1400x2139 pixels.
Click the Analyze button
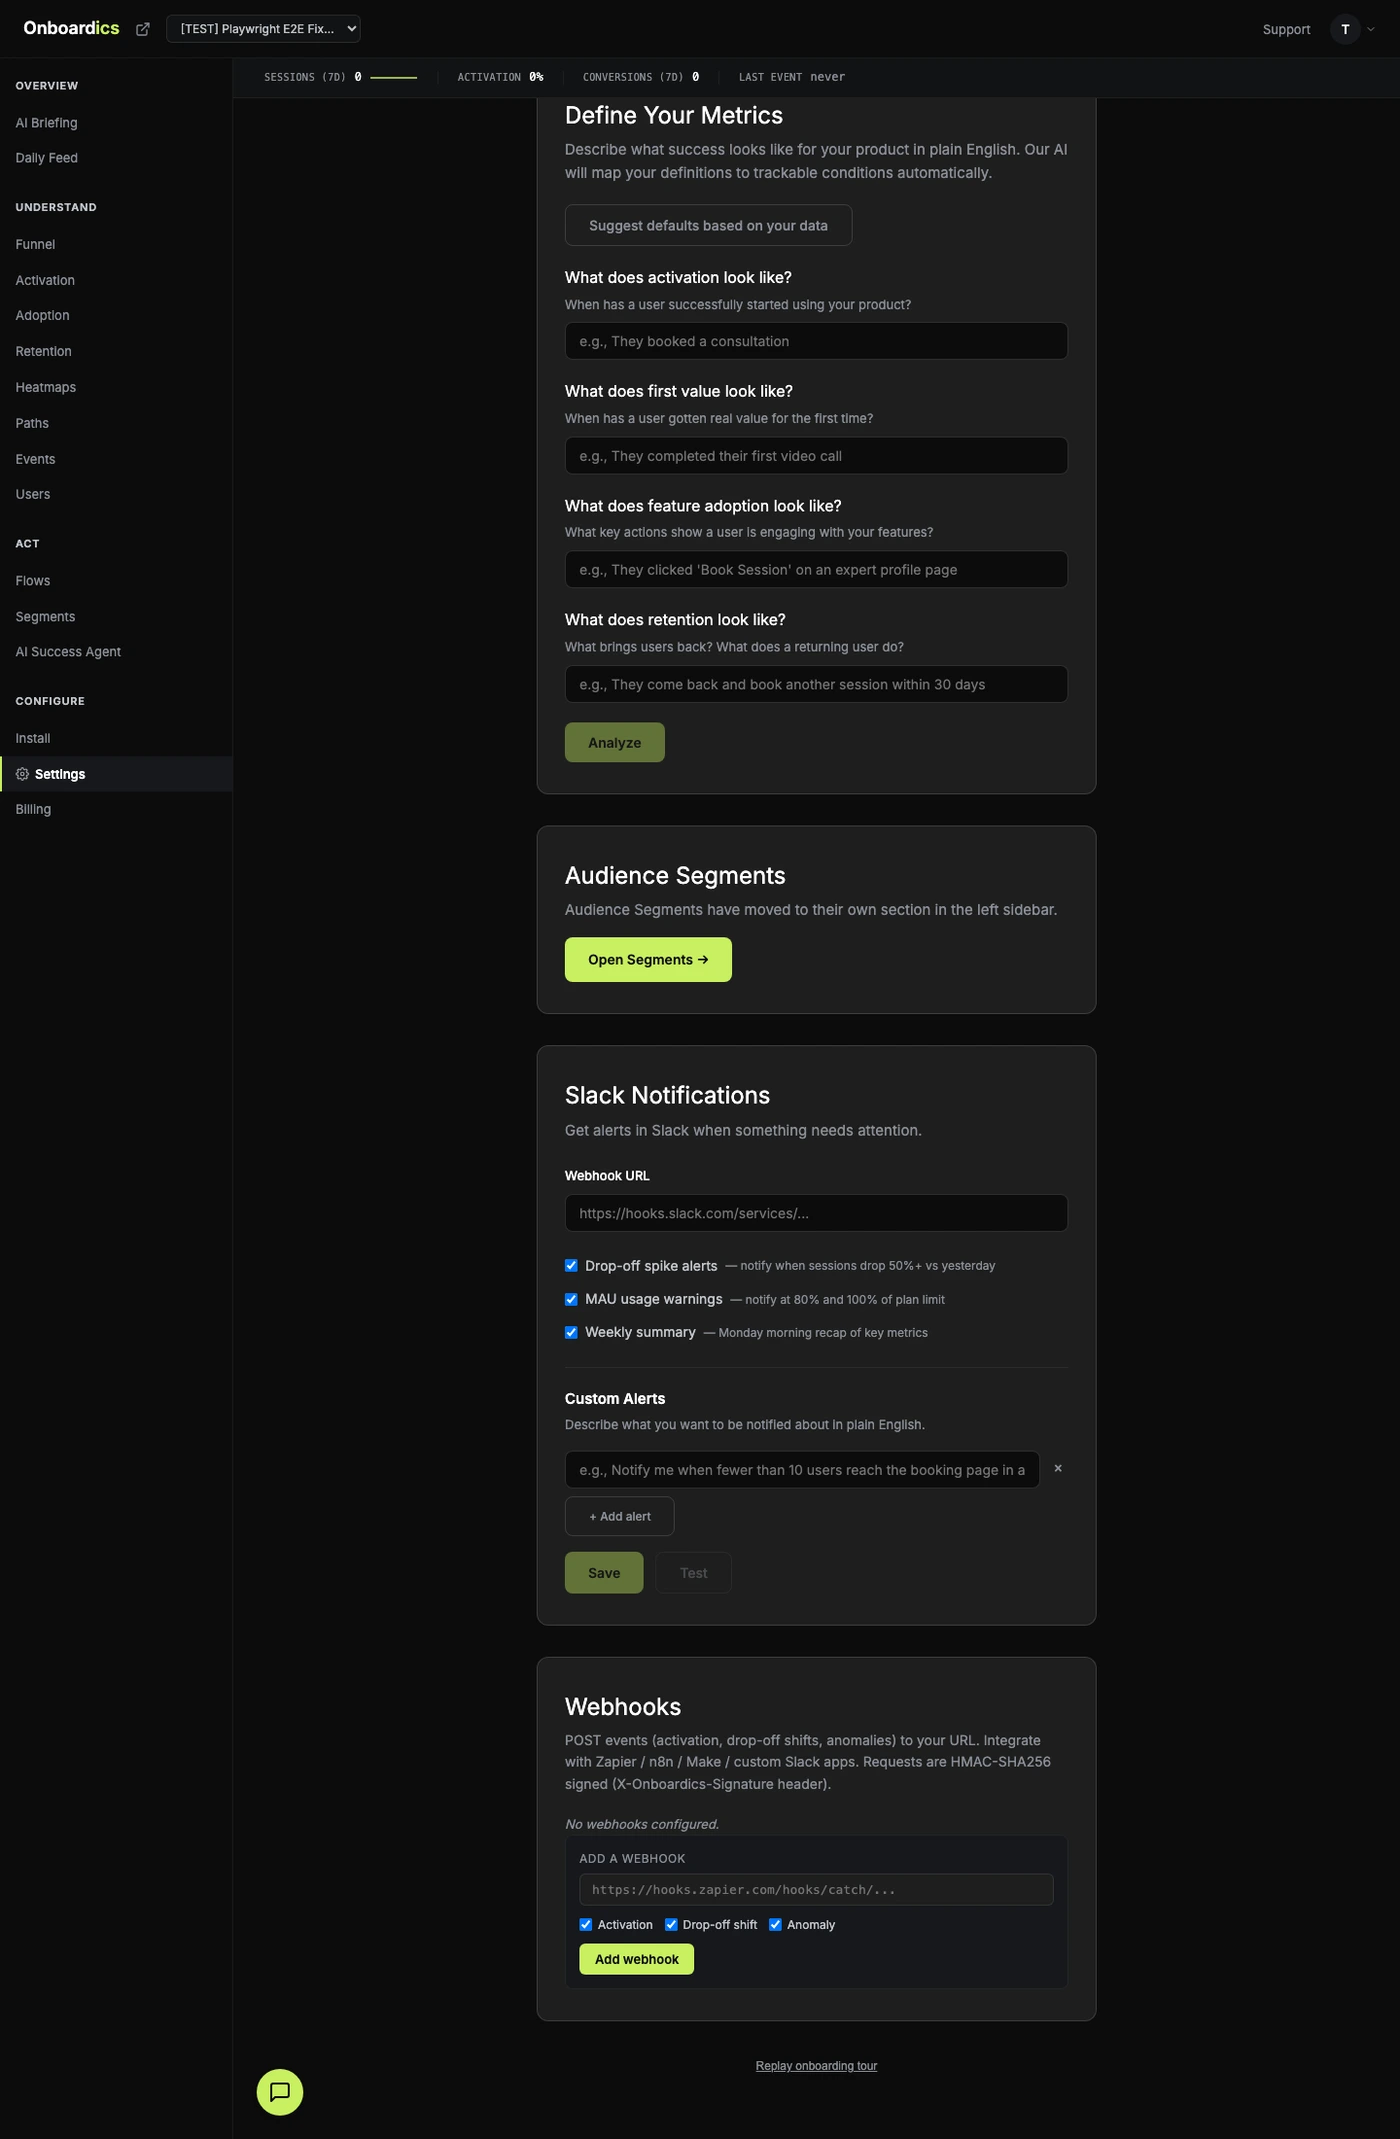614,742
